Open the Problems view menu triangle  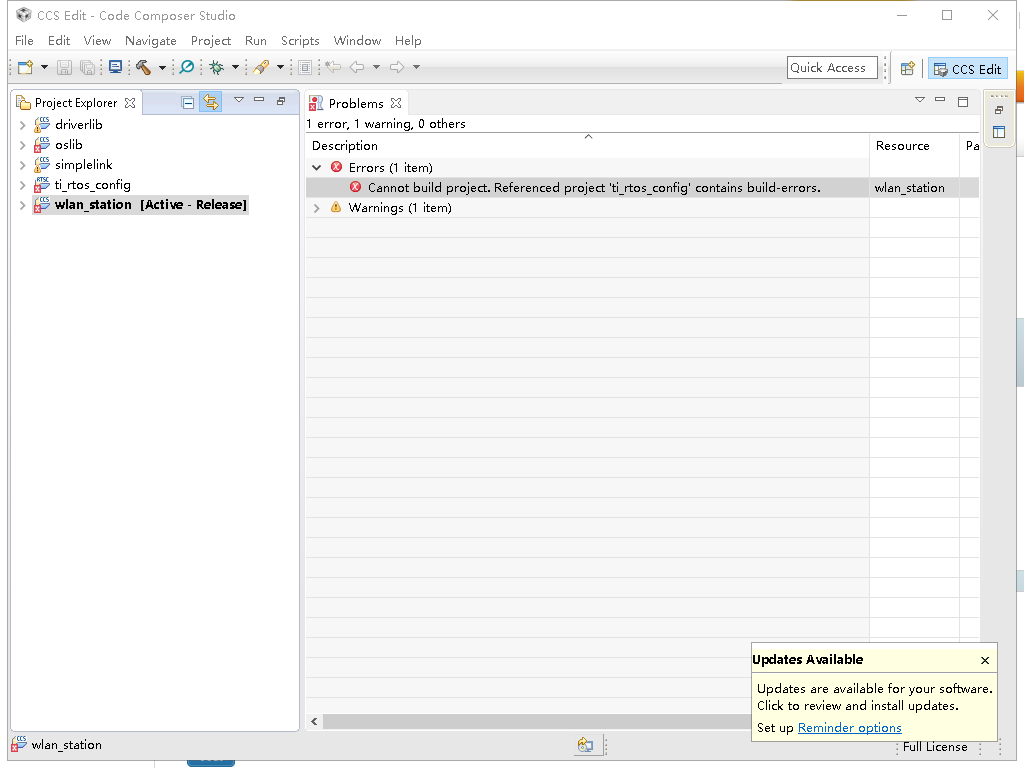[920, 100]
